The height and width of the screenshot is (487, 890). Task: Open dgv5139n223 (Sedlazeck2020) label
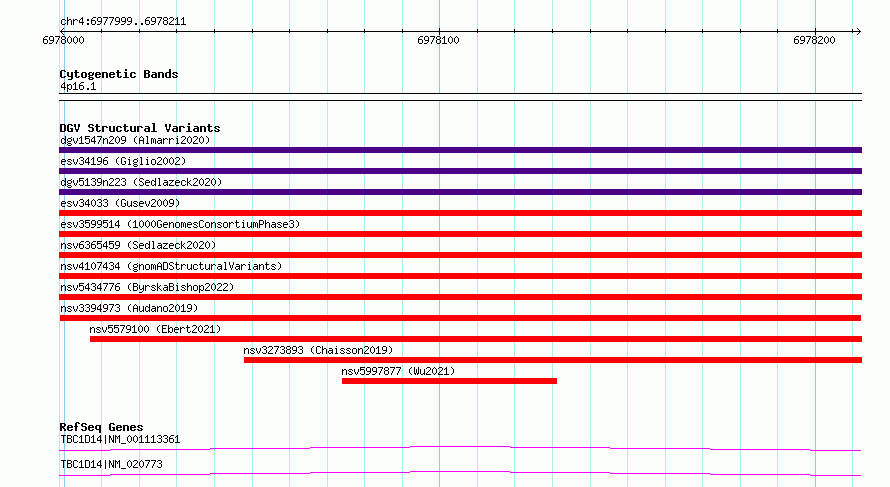(x=141, y=182)
